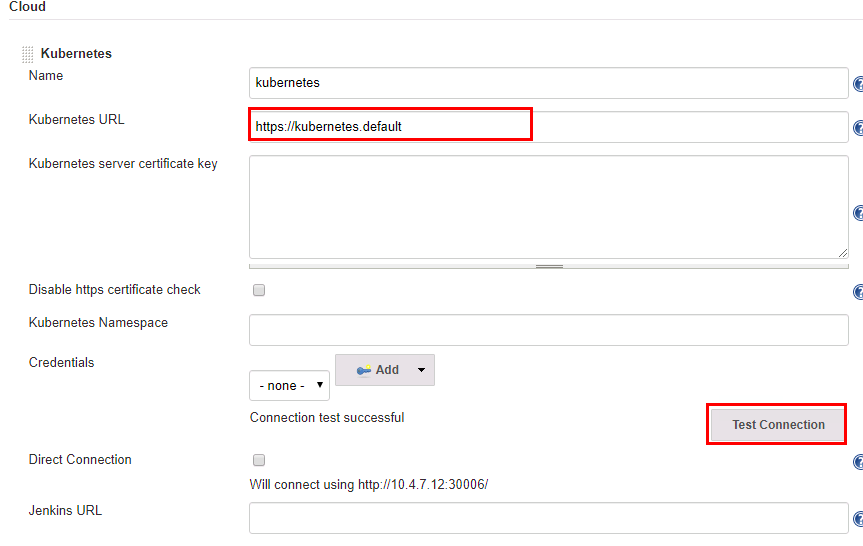The image size is (863, 546).
Task: Click the drag handle beside Kubernetes heading
Action: click(27, 54)
